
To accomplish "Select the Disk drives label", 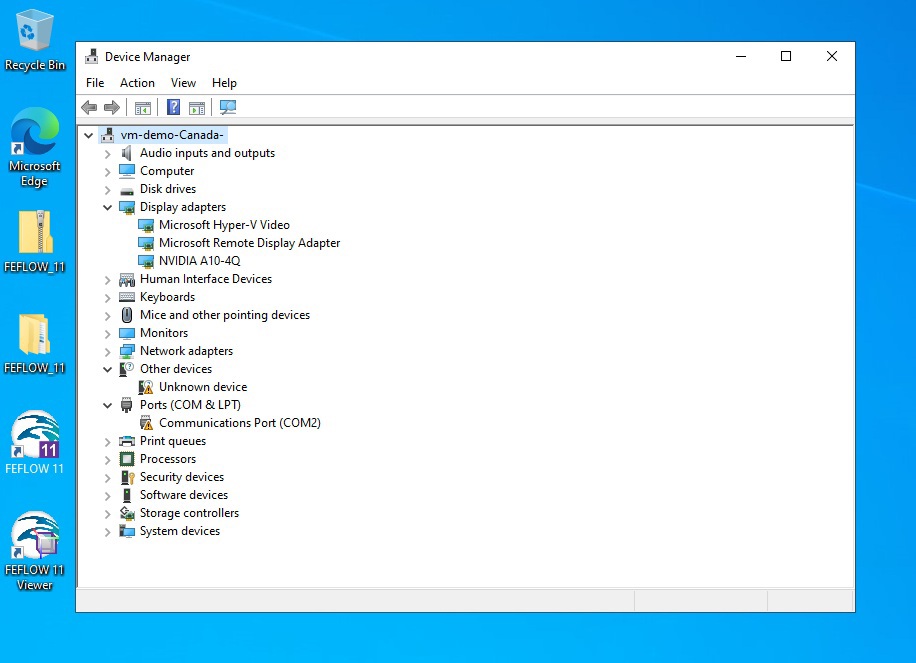I will pyautogui.click(x=168, y=189).
